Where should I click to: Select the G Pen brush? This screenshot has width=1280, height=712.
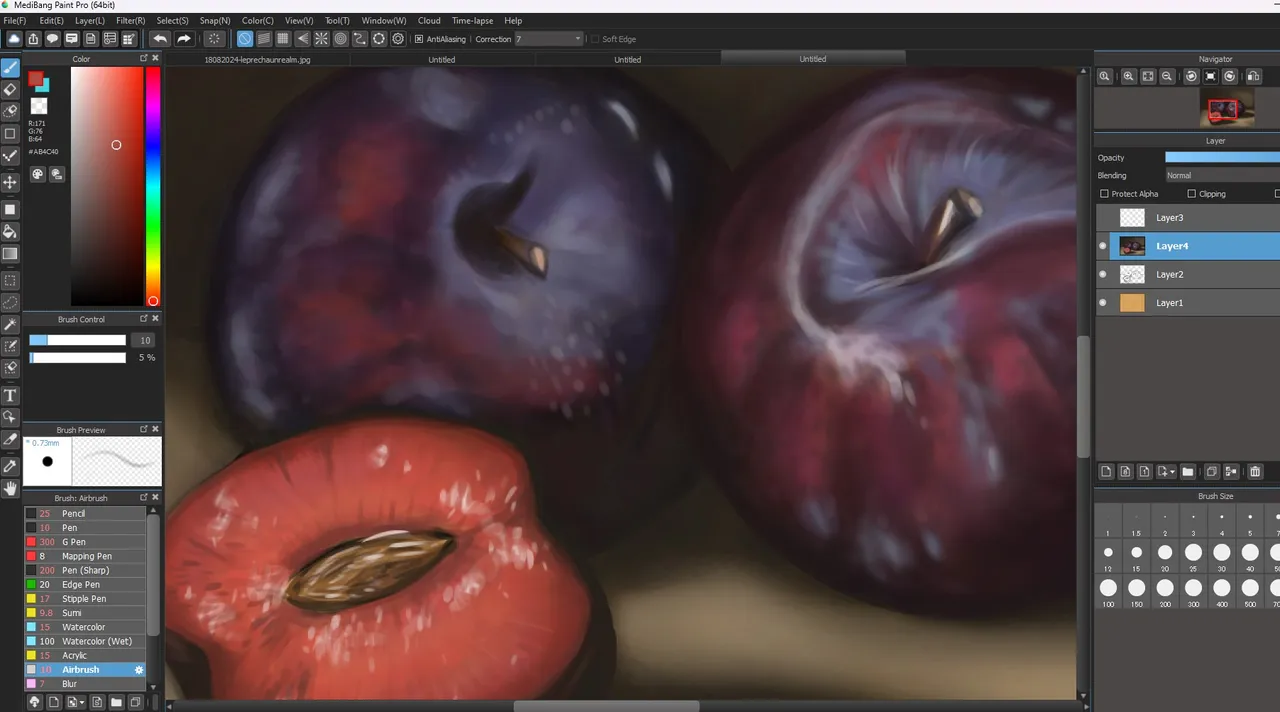click(86, 542)
